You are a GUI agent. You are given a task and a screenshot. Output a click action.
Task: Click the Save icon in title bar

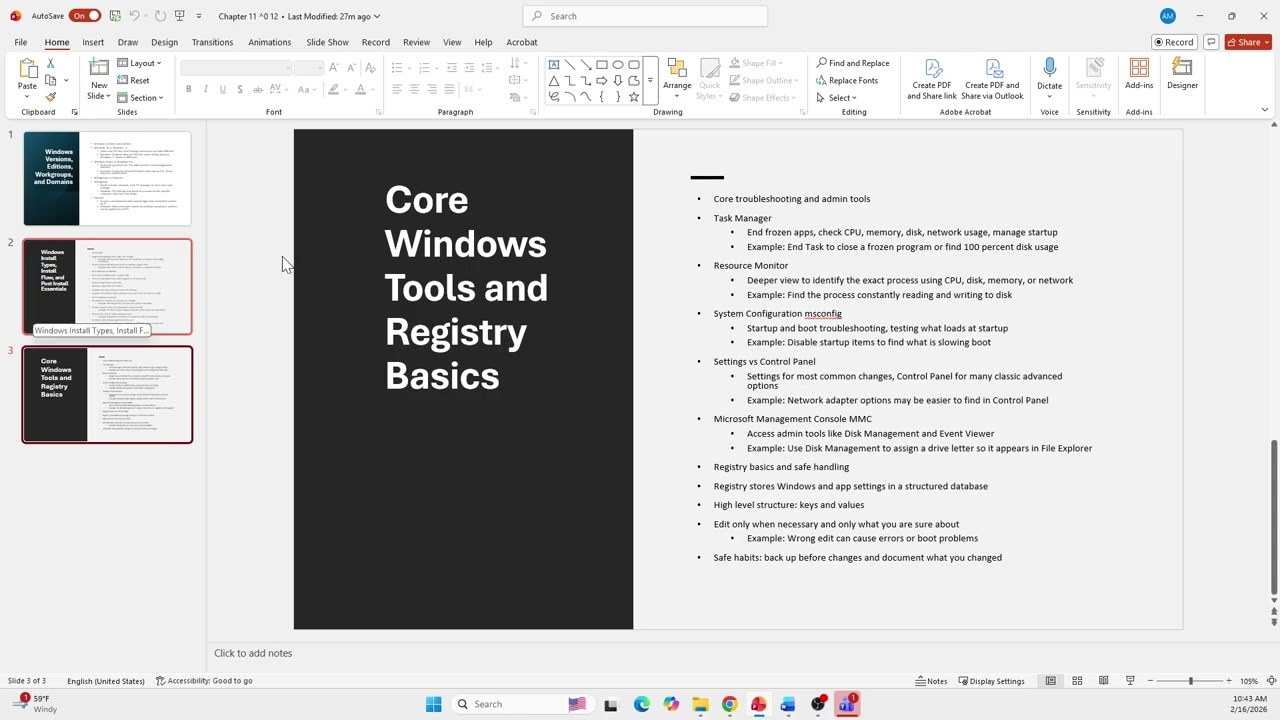tap(115, 16)
